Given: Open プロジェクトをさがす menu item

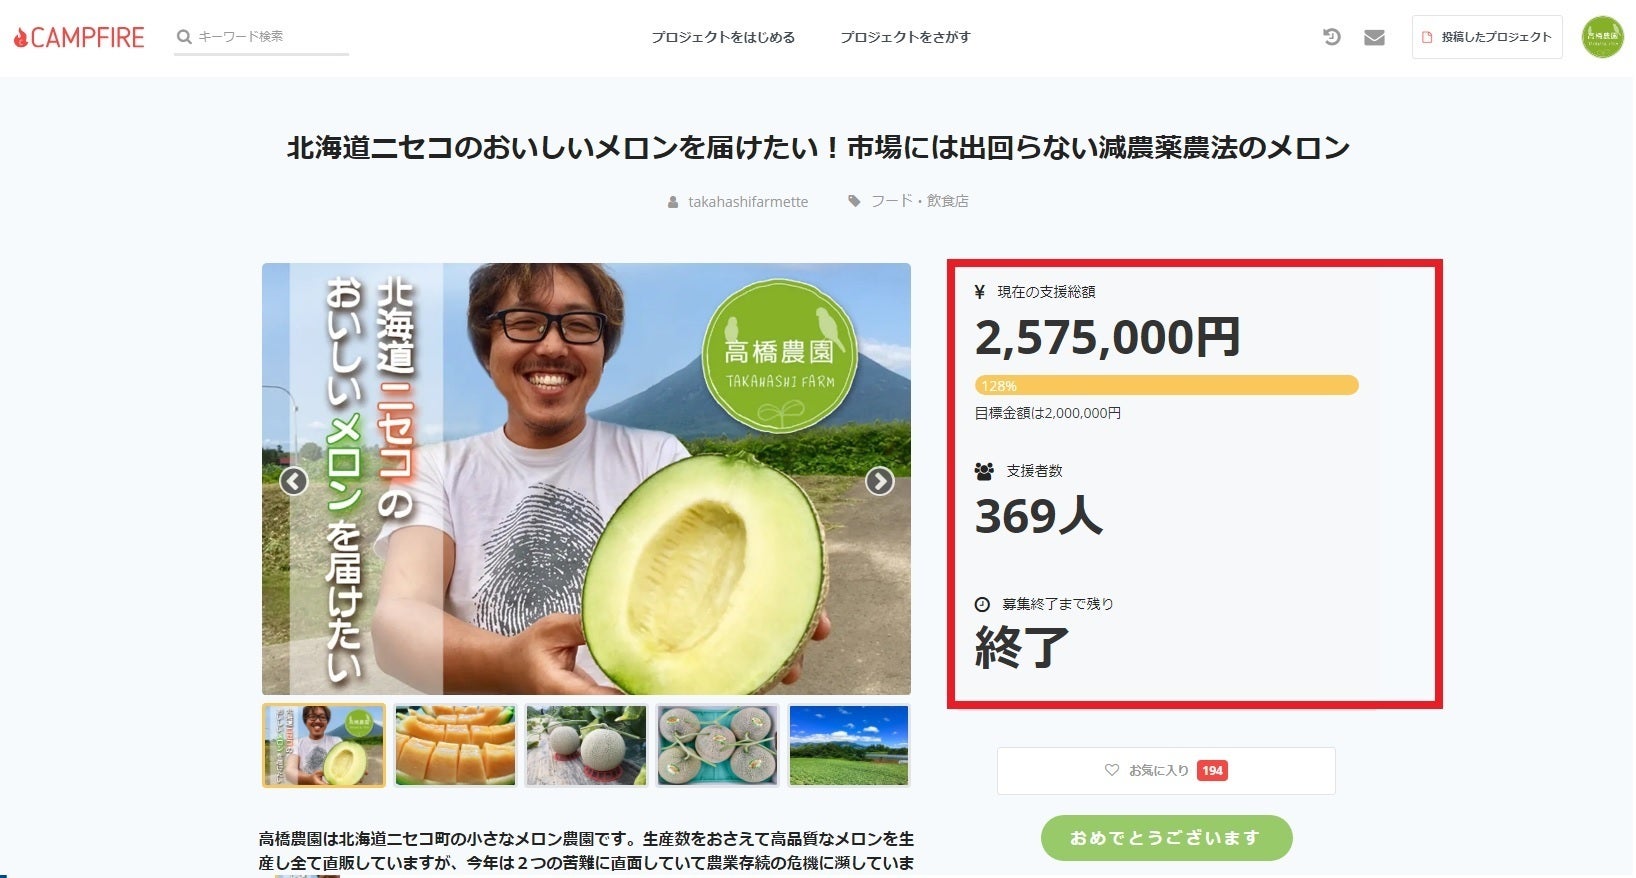Looking at the screenshot, I should (905, 37).
